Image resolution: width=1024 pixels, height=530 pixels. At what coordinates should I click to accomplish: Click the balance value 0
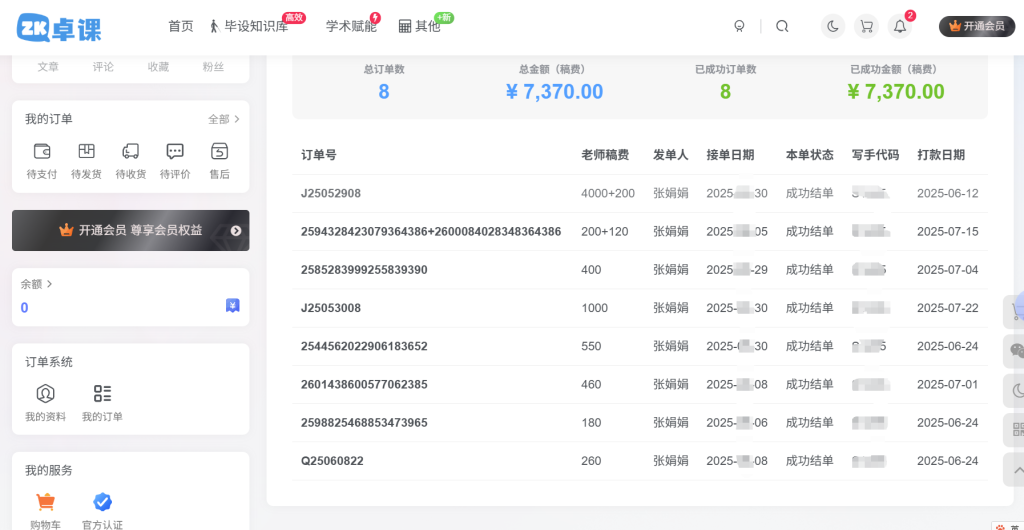pos(24,308)
